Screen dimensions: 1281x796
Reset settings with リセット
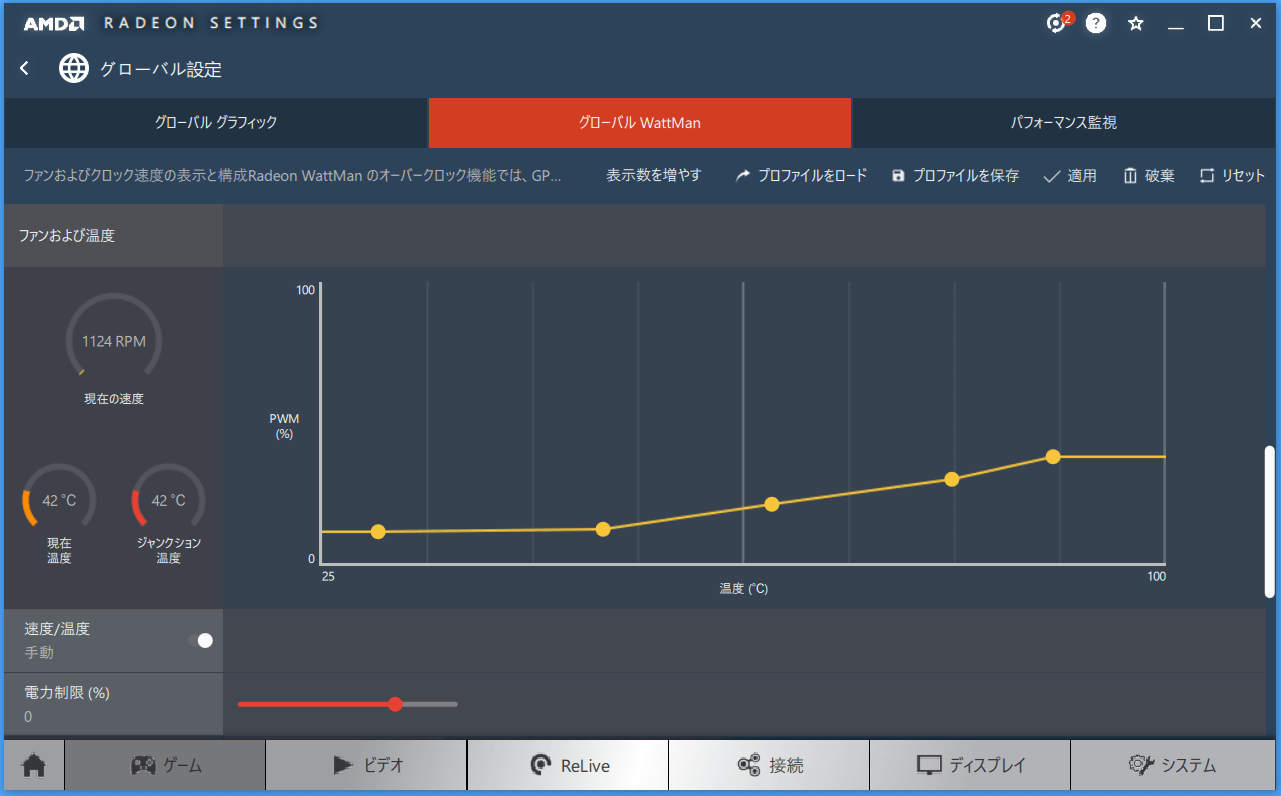click(x=1232, y=175)
